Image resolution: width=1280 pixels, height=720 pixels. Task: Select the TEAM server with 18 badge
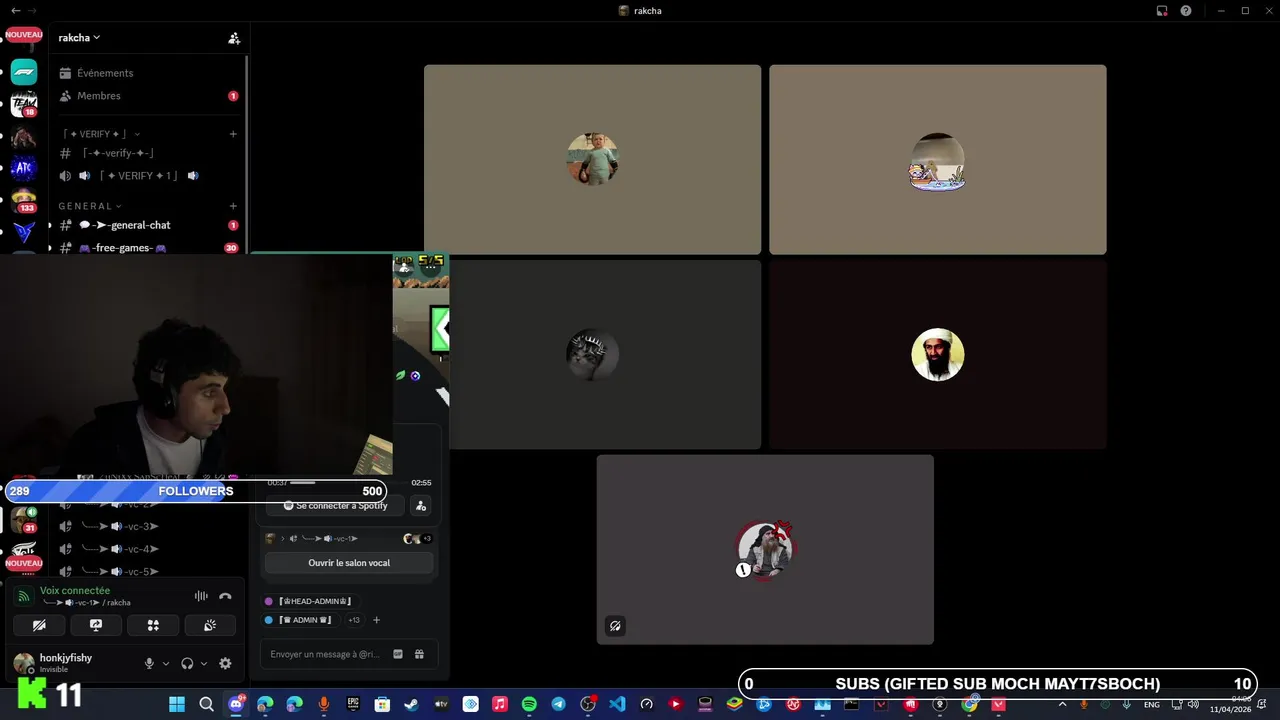tap(24, 104)
